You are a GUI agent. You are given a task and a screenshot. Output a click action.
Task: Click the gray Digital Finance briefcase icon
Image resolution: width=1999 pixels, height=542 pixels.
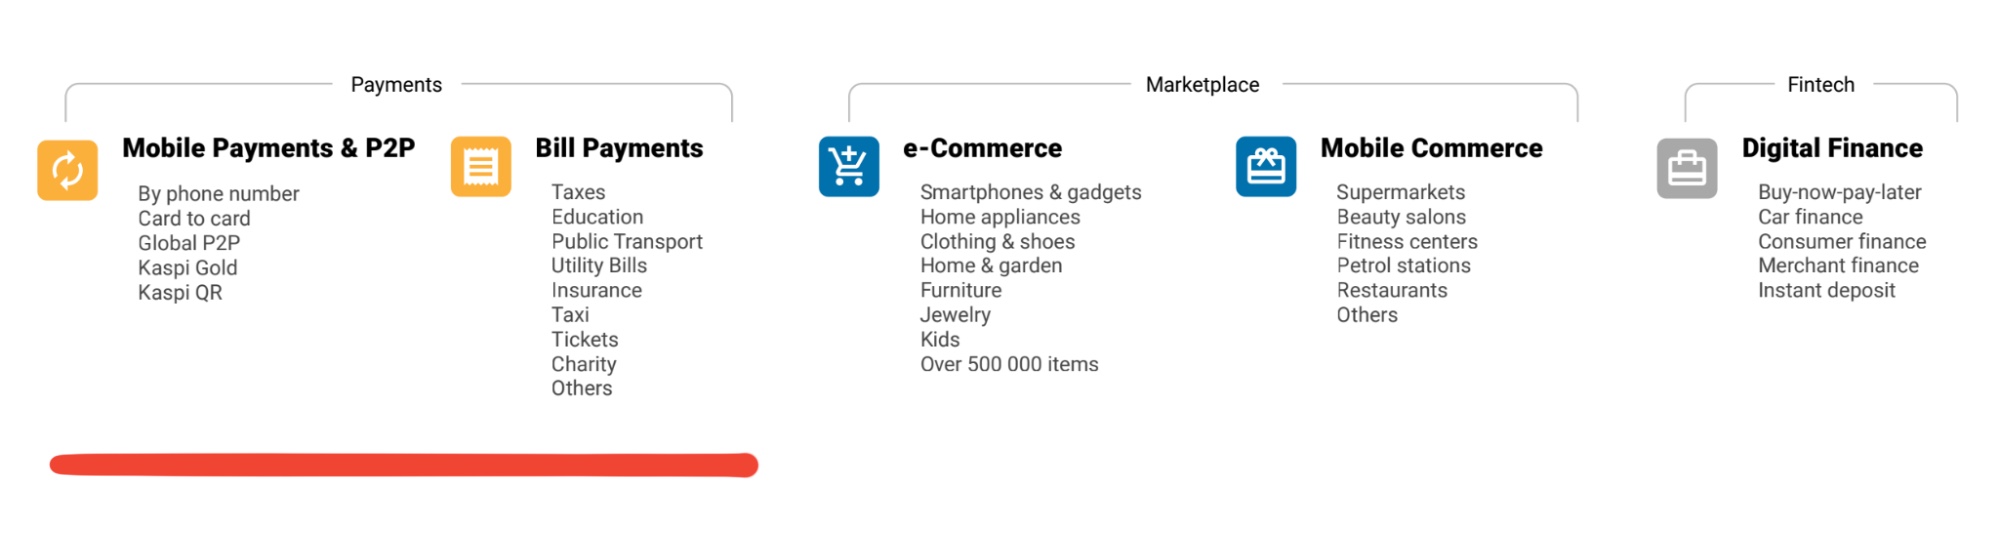[1687, 168]
